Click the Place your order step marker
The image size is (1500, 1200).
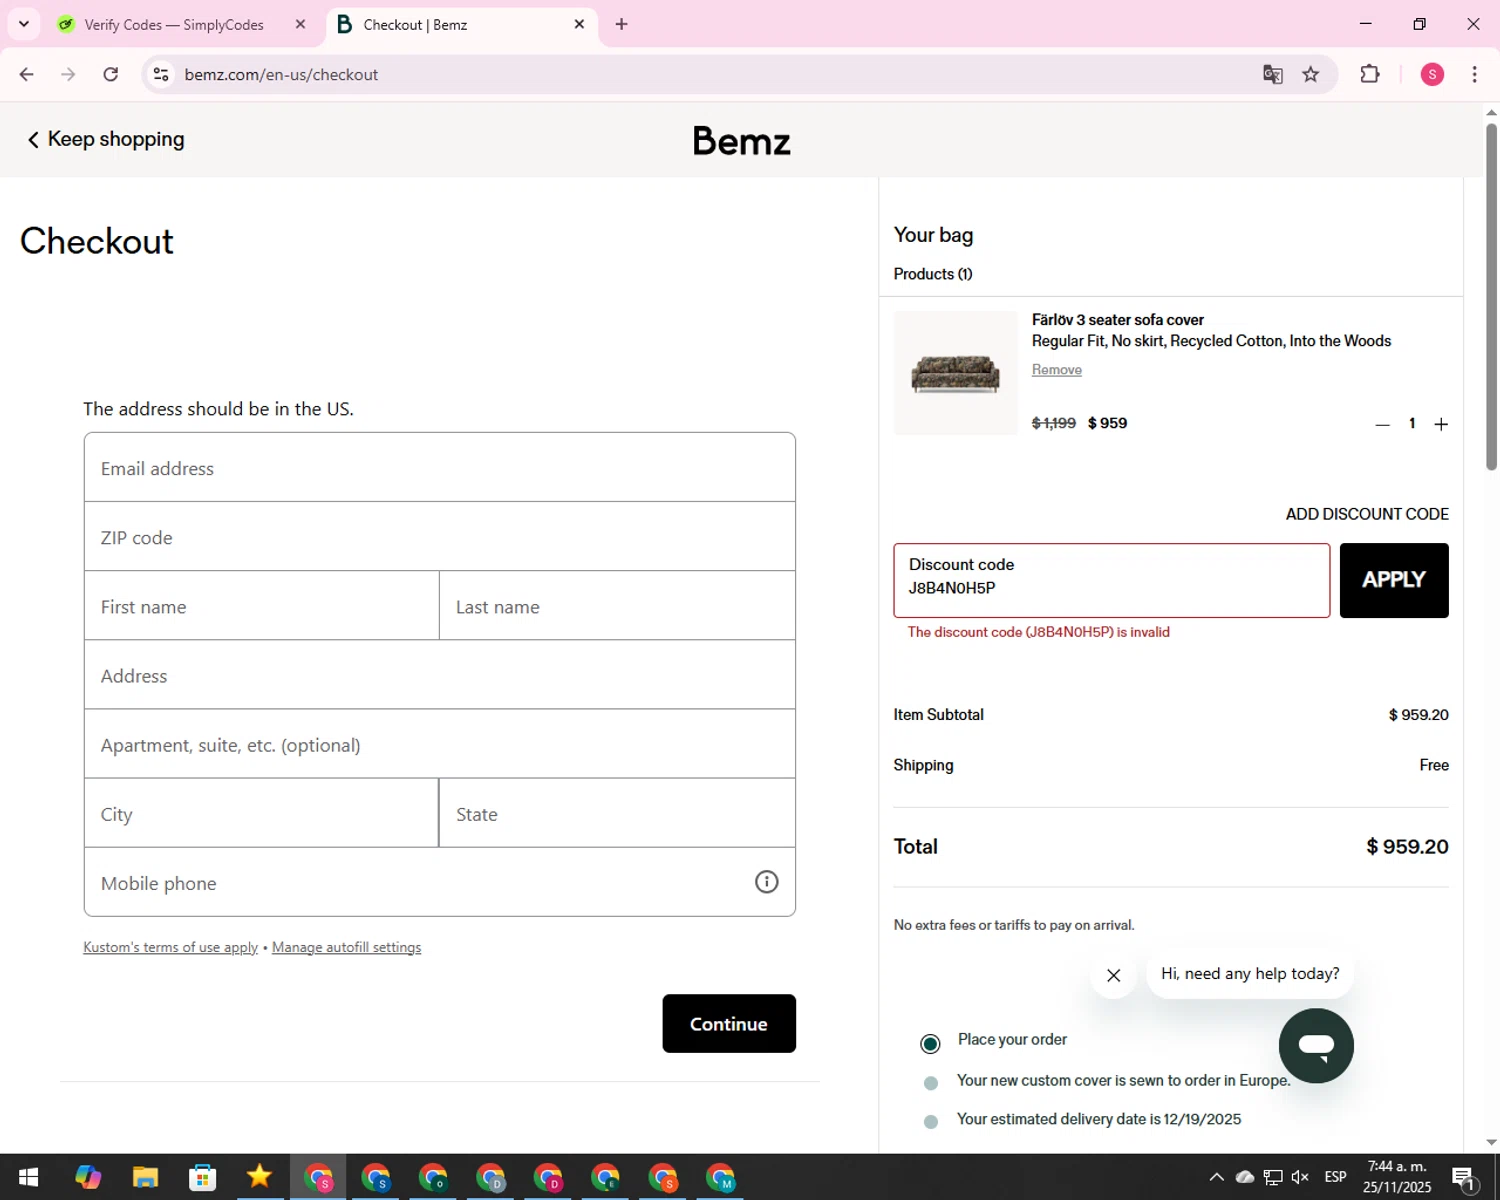point(930,1043)
